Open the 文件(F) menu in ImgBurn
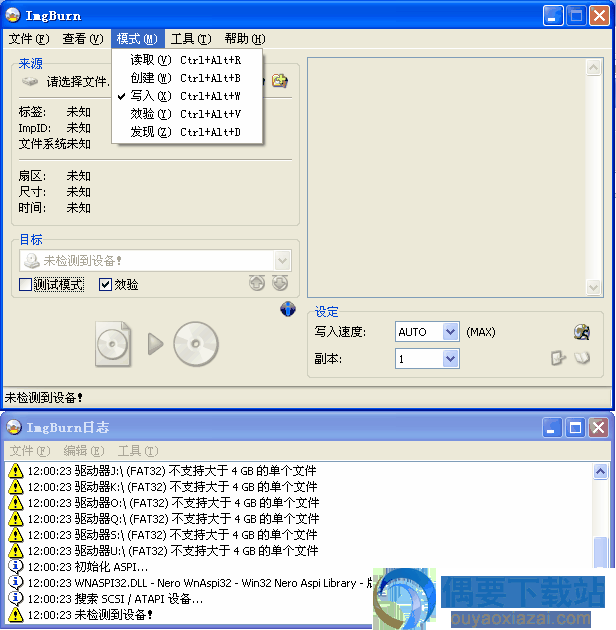616x630 pixels. pyautogui.click(x=29, y=39)
